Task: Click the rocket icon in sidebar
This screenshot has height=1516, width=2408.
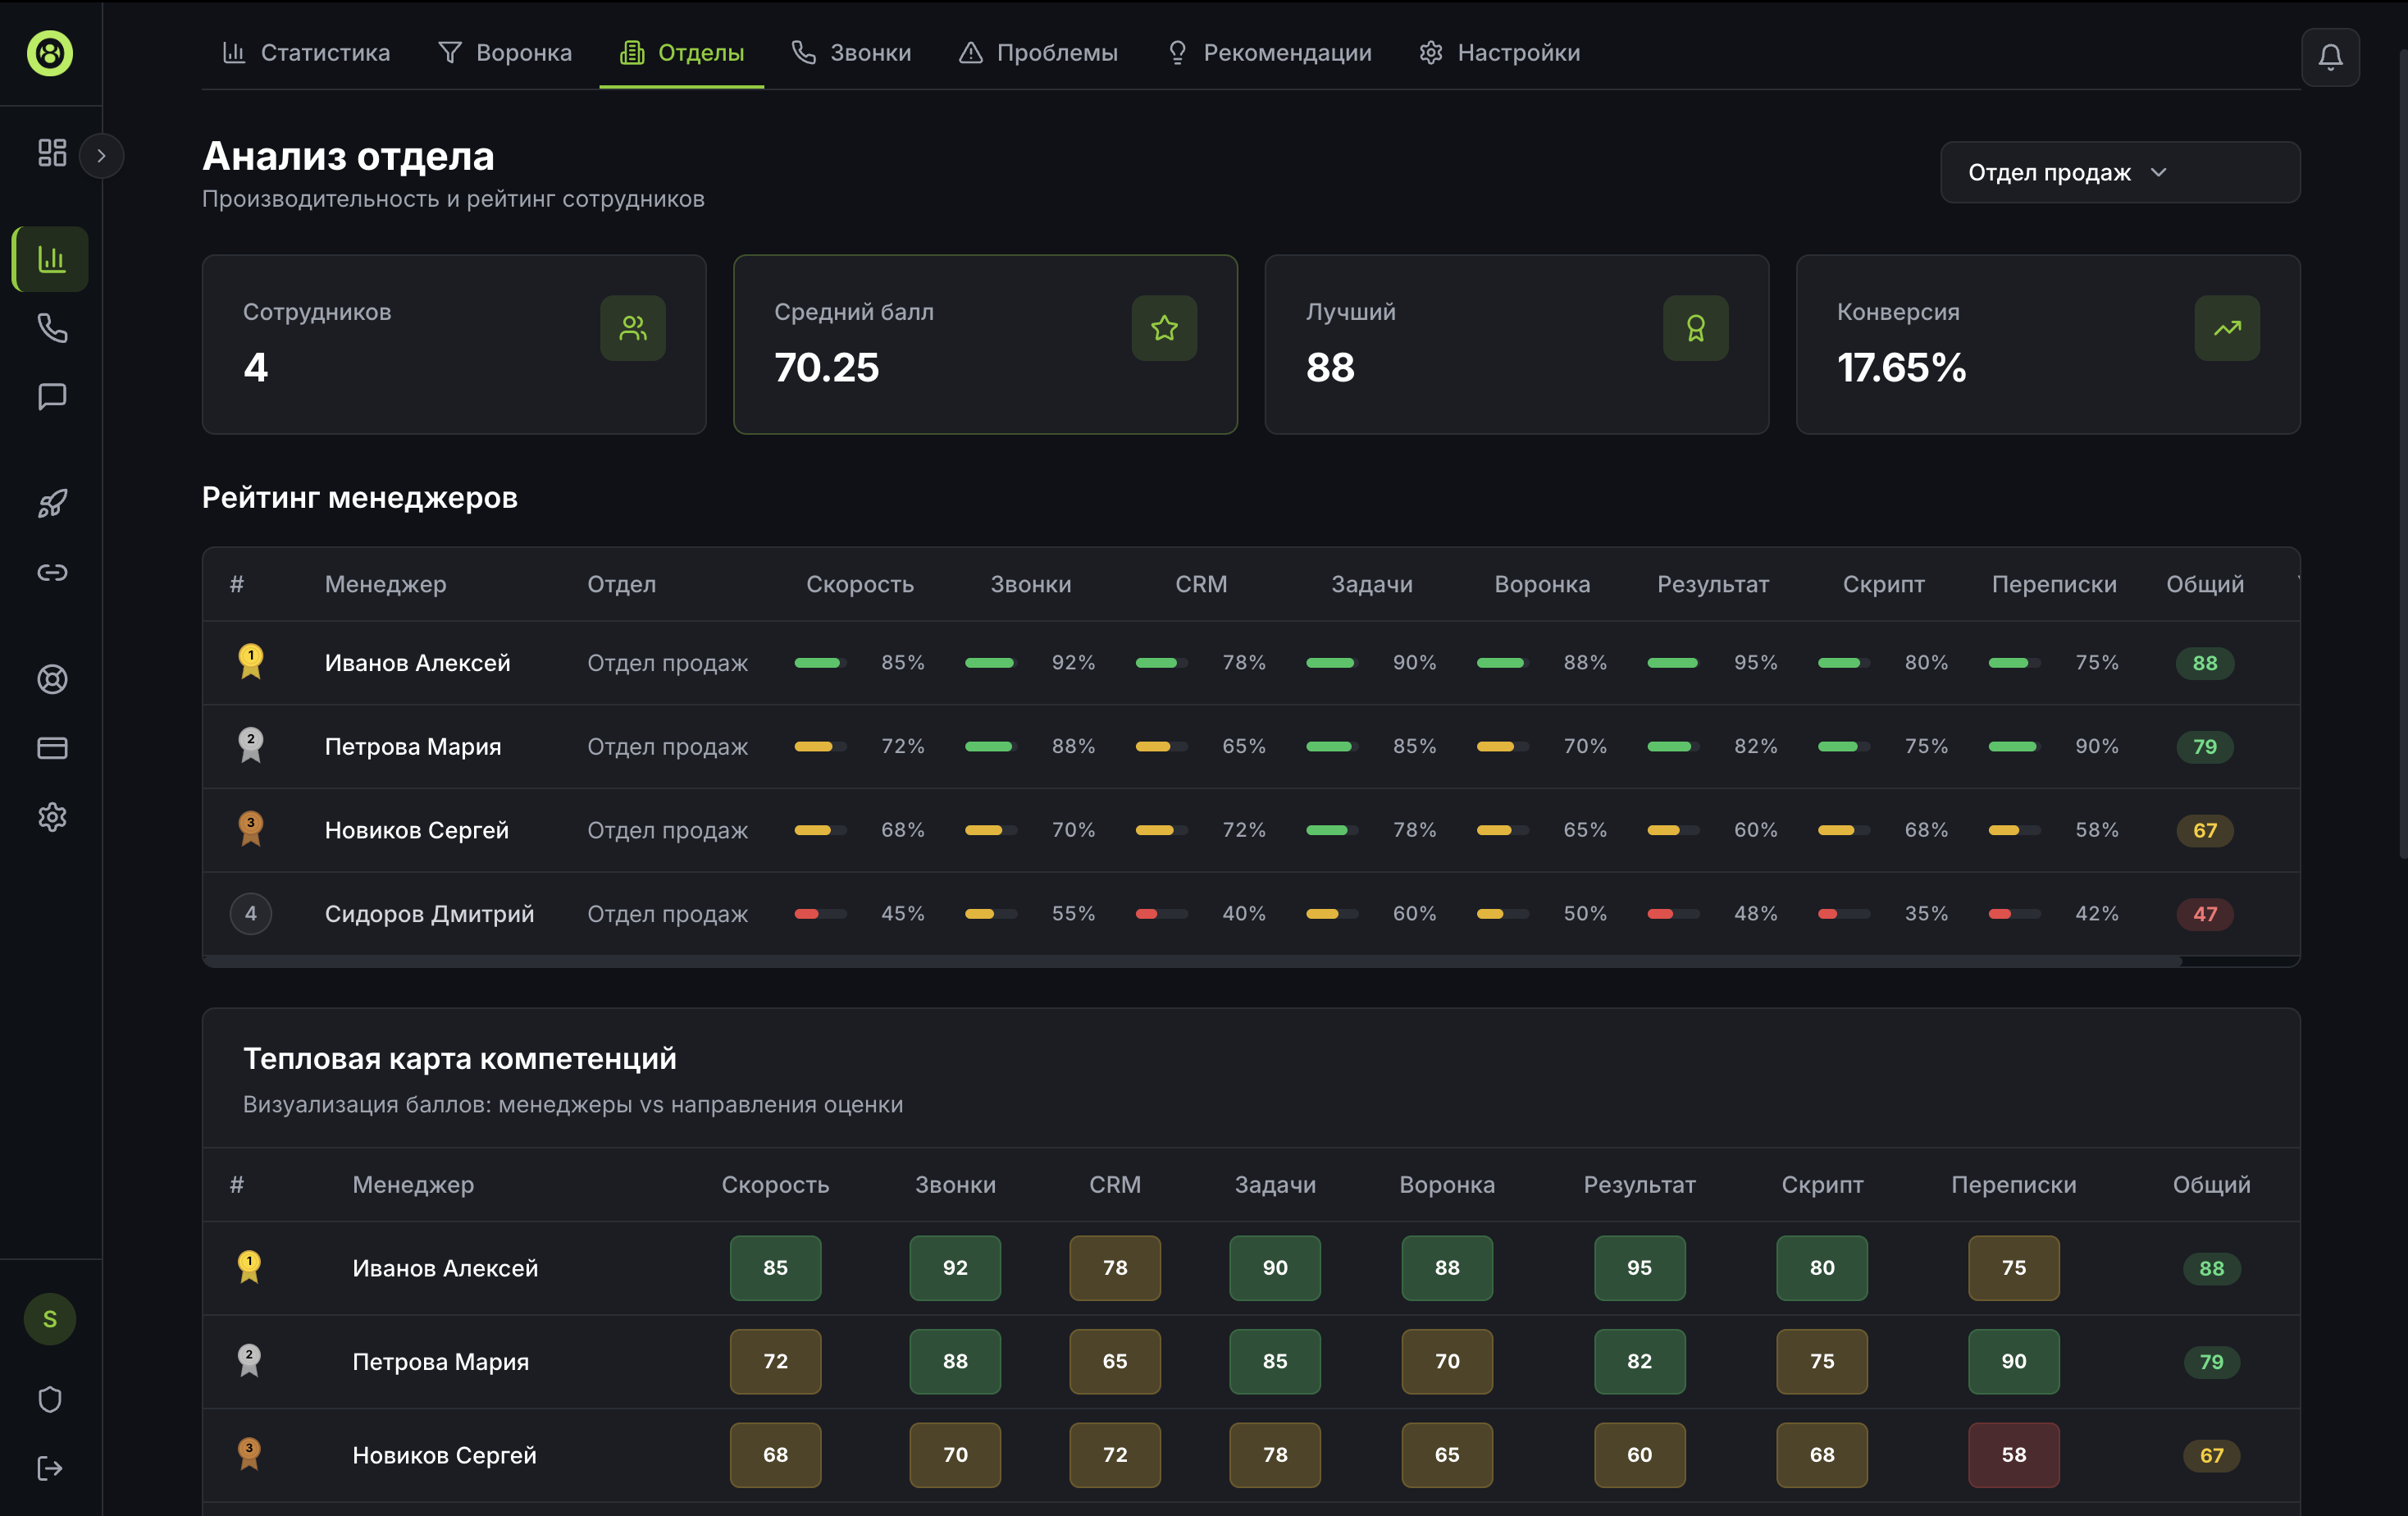Action: (x=52, y=503)
